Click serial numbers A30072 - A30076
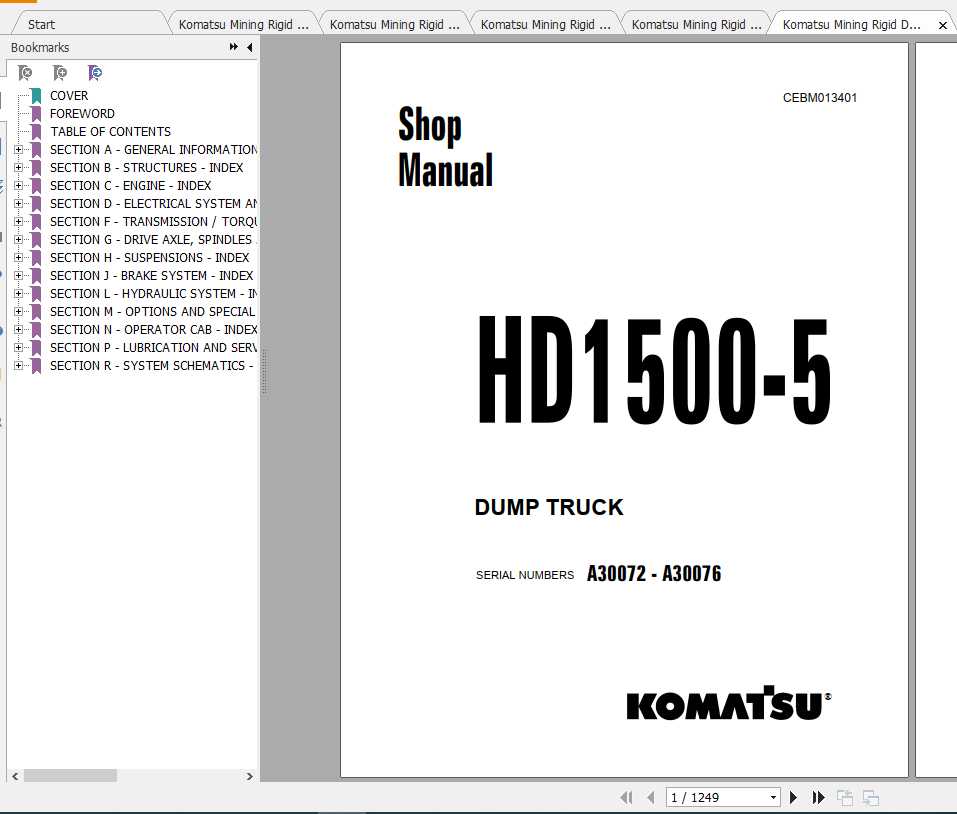Image resolution: width=957 pixels, height=814 pixels. pos(654,574)
